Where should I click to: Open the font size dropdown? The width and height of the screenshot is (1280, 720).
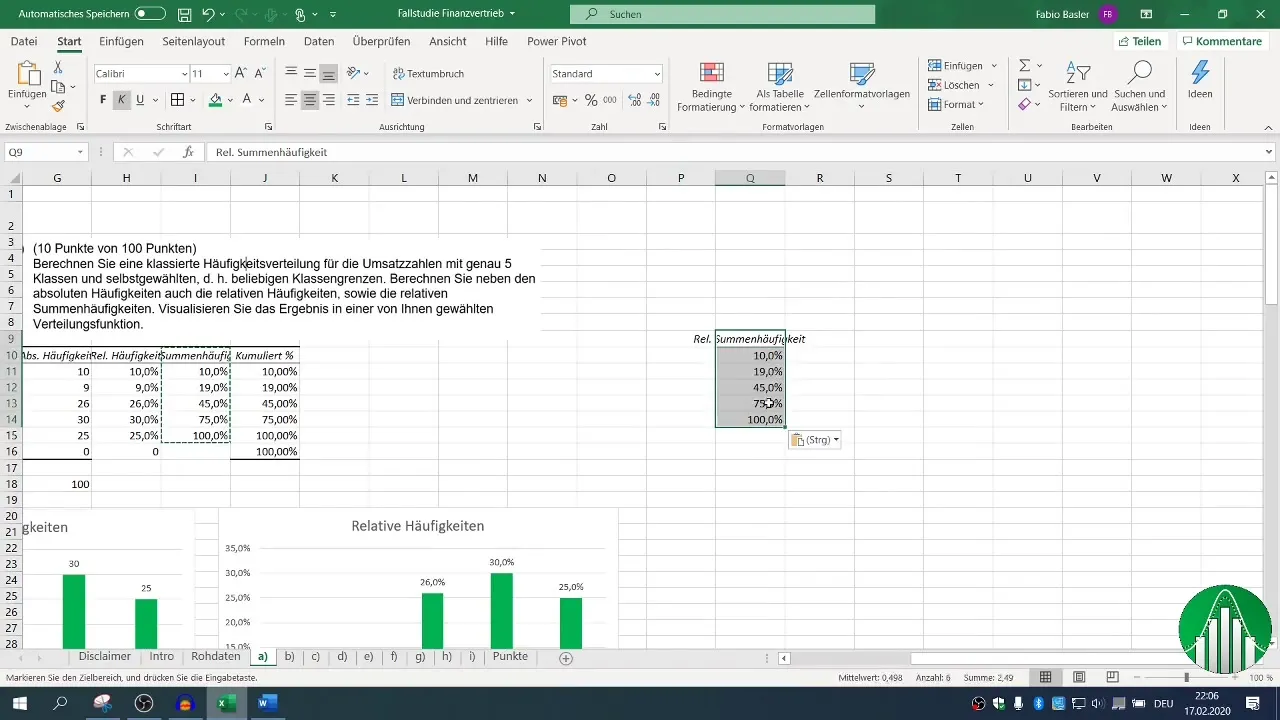coord(227,74)
